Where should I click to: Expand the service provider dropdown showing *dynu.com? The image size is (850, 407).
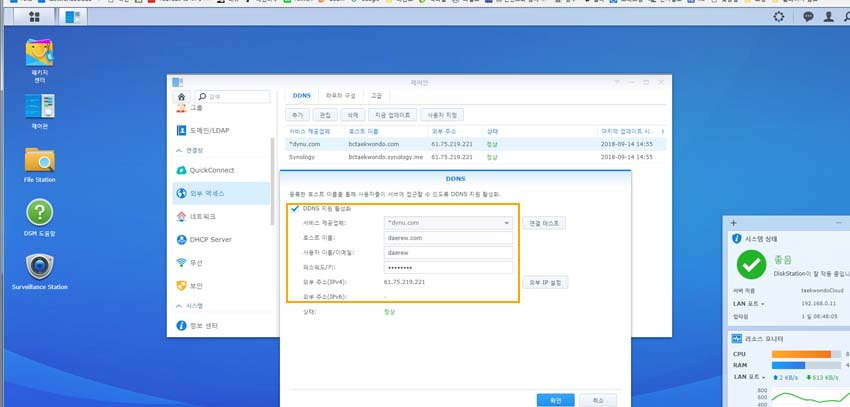pyautogui.click(x=447, y=223)
